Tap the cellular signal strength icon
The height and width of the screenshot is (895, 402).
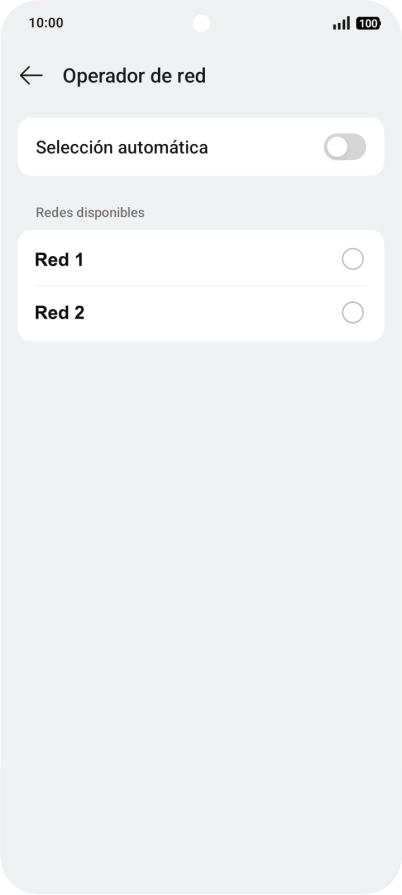341,23
